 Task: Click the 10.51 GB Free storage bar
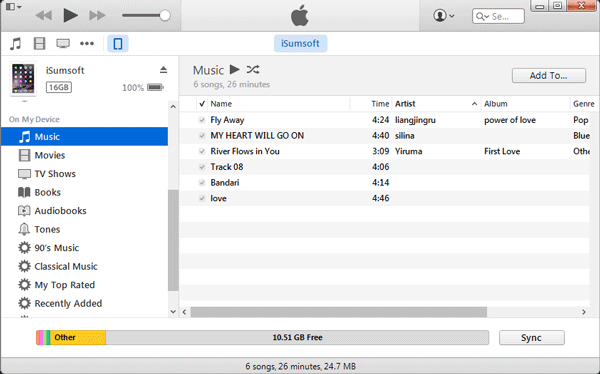(x=297, y=338)
